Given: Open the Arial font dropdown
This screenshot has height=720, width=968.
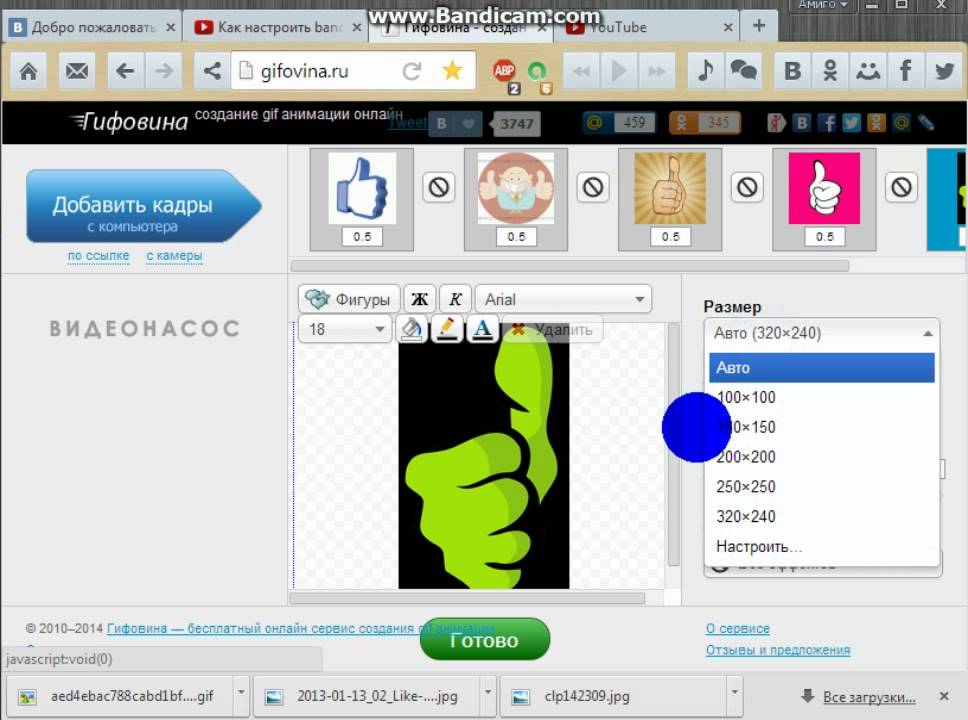Looking at the screenshot, I should (563, 299).
